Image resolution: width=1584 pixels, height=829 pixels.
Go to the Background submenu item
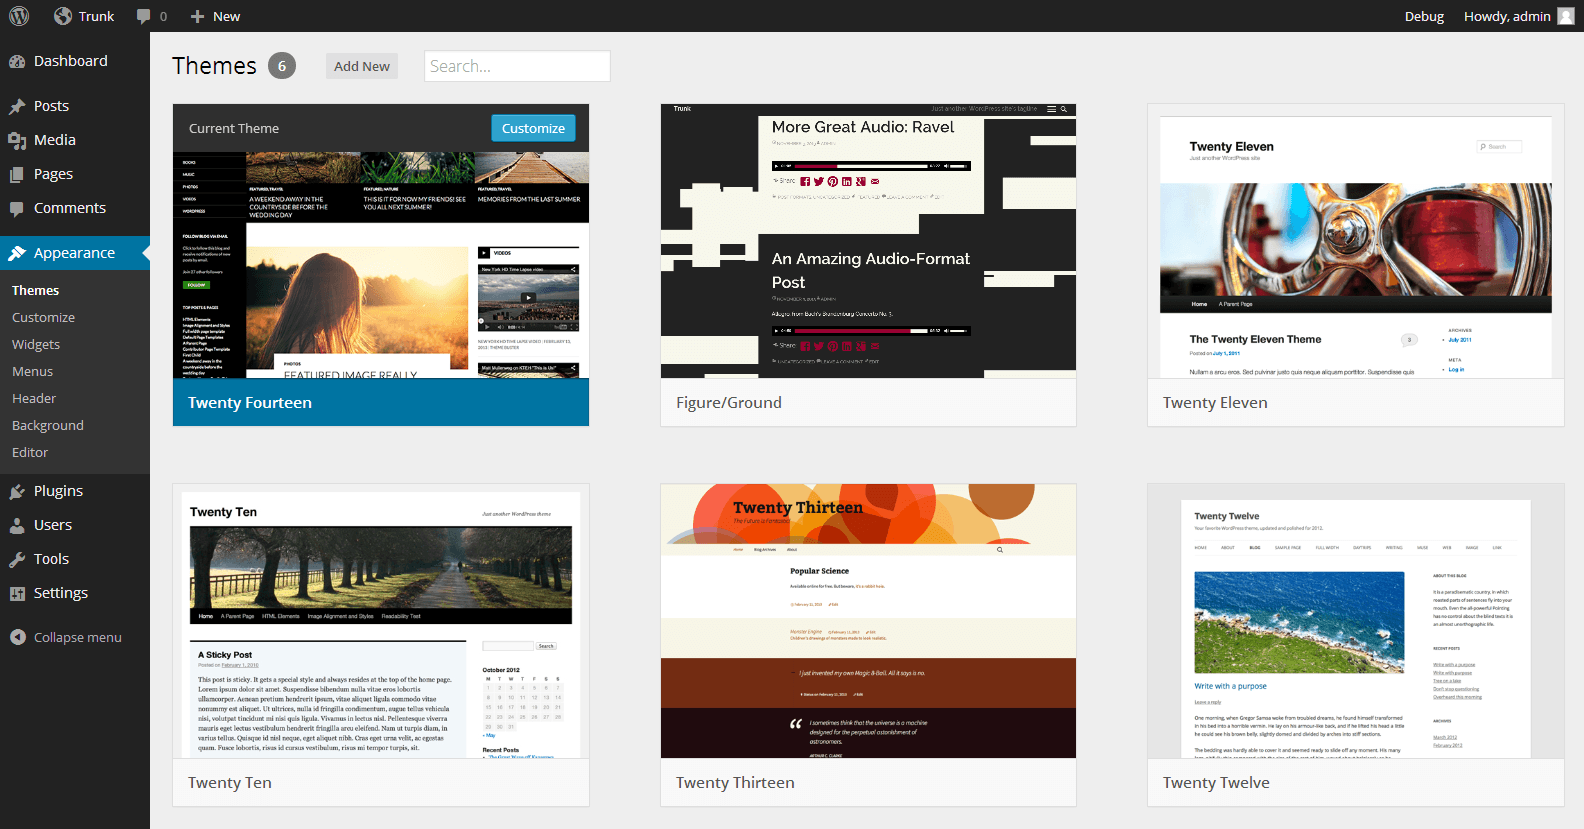(x=48, y=425)
